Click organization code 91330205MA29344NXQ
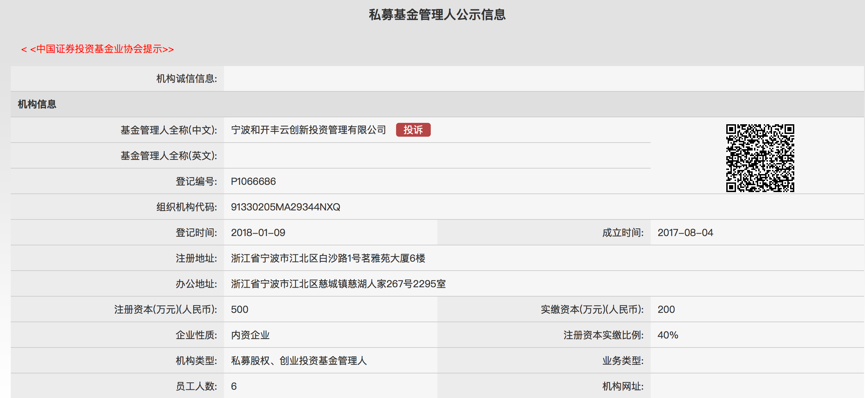 pos(286,207)
